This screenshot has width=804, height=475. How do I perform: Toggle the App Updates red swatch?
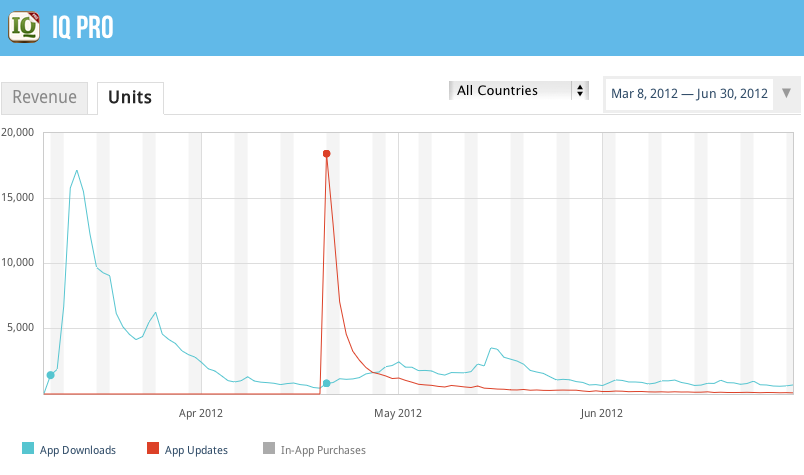click(x=152, y=450)
